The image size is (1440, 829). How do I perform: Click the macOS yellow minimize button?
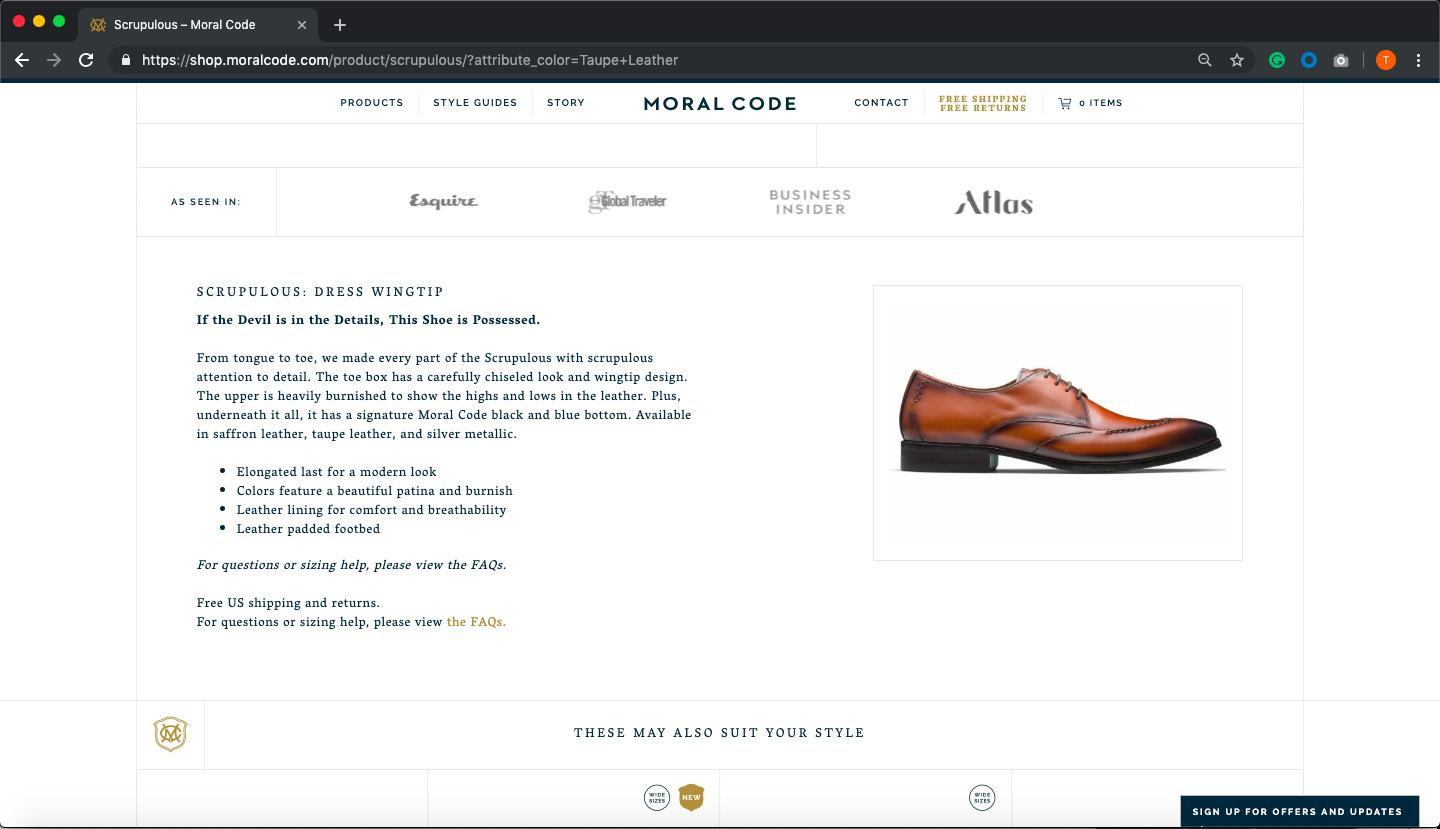point(39,21)
